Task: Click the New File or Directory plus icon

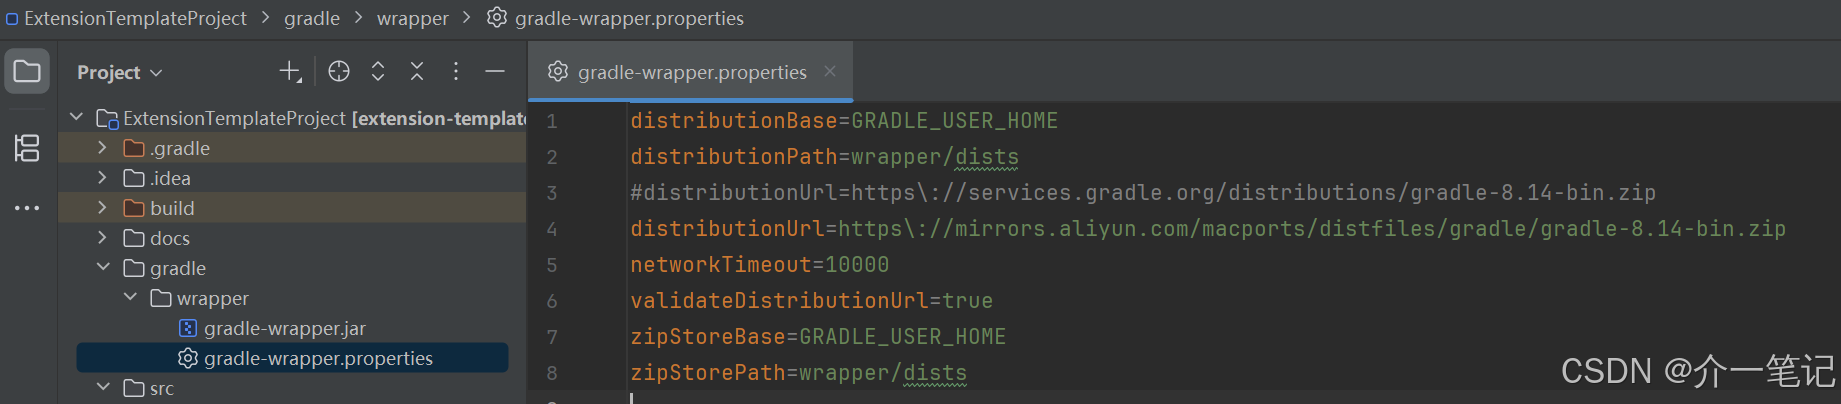Action: coord(290,72)
